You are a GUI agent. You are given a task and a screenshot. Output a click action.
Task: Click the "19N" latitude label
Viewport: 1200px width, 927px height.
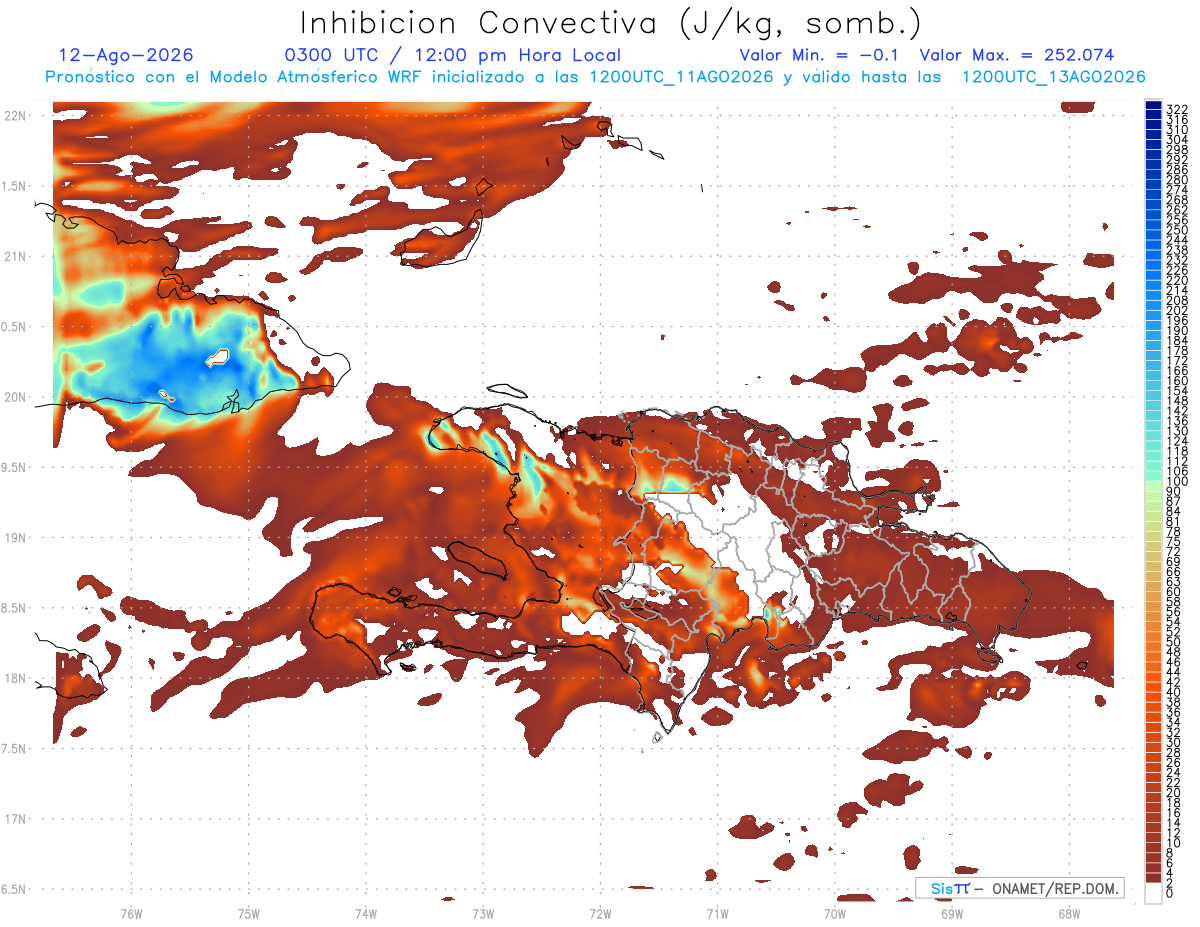[16, 538]
